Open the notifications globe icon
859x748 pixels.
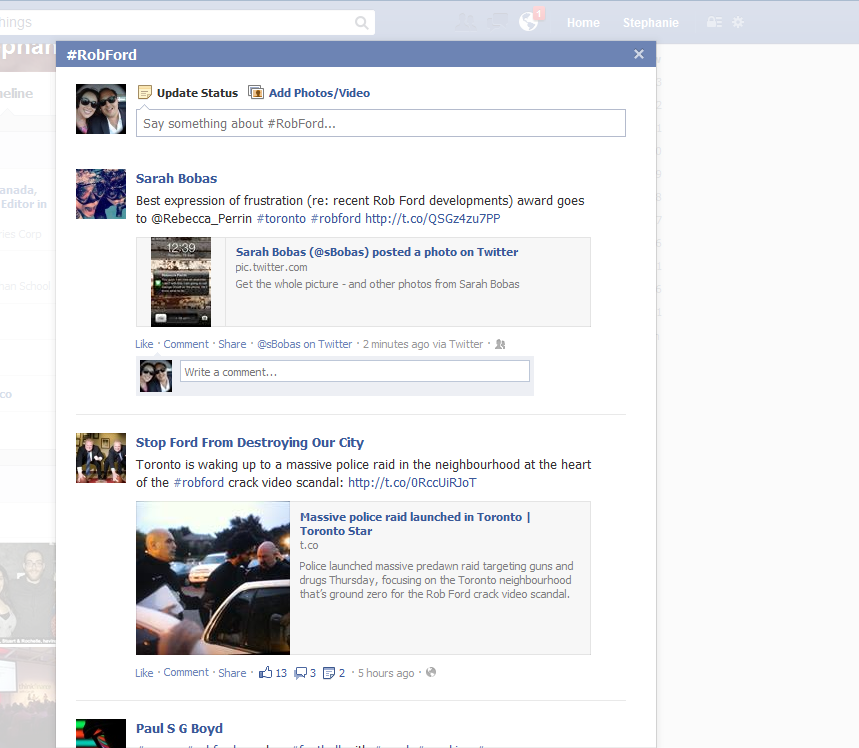(529, 22)
